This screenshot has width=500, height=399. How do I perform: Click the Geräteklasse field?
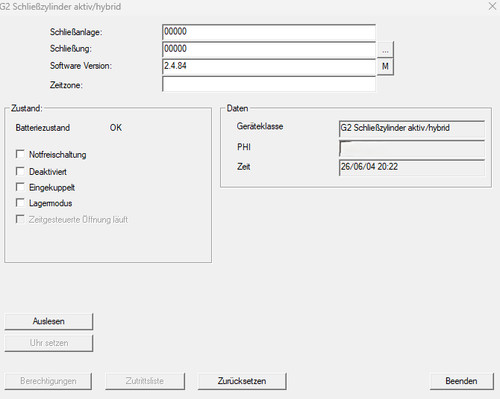click(x=412, y=129)
